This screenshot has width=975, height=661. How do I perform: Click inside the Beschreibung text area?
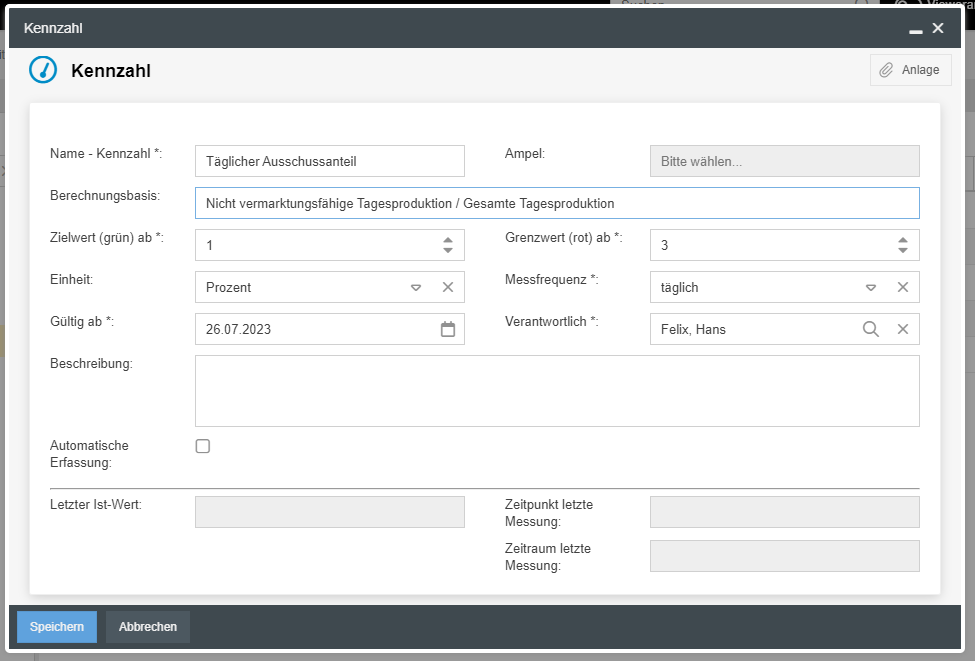pos(556,391)
